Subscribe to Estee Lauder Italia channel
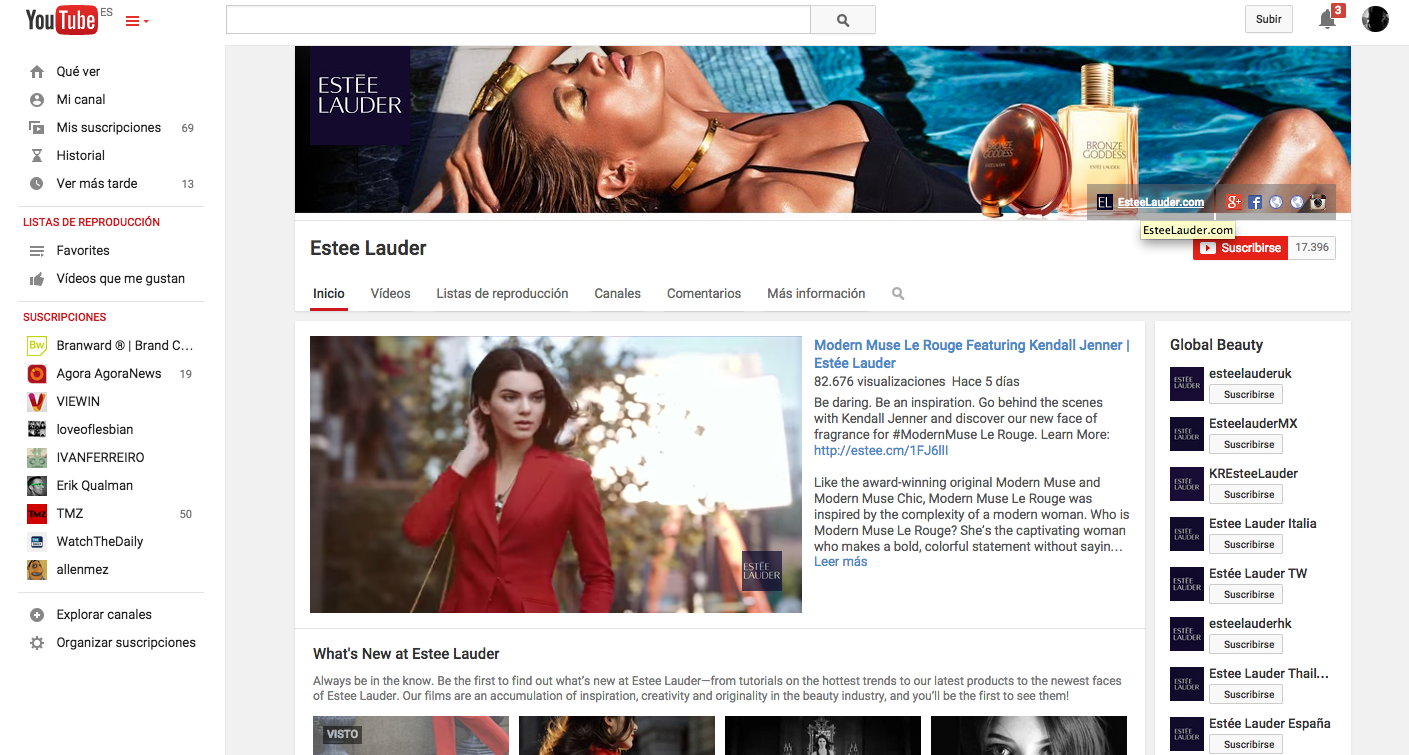 tap(1246, 544)
